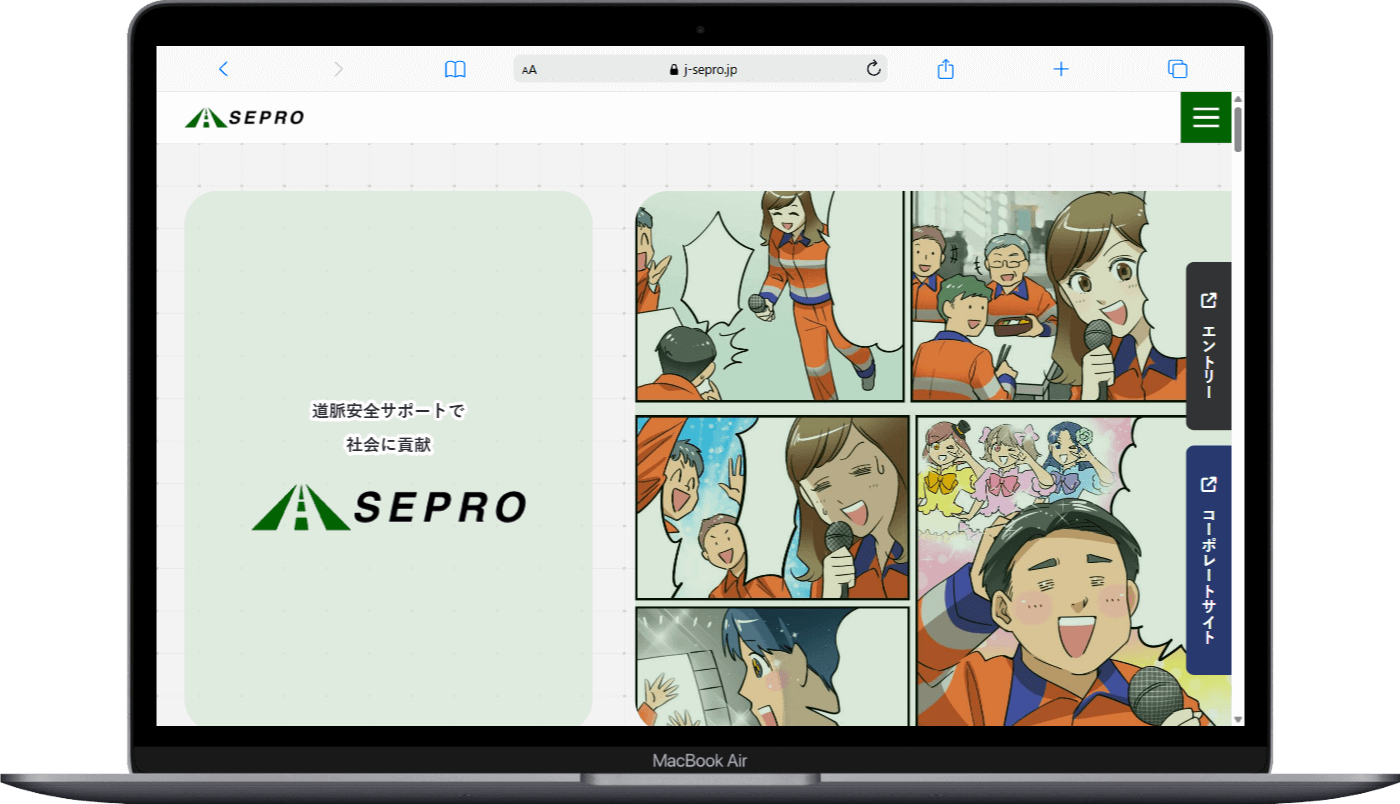The height and width of the screenshot is (804, 1400).
Task: Click the scrollbar down arrow
Action: tap(1238, 719)
